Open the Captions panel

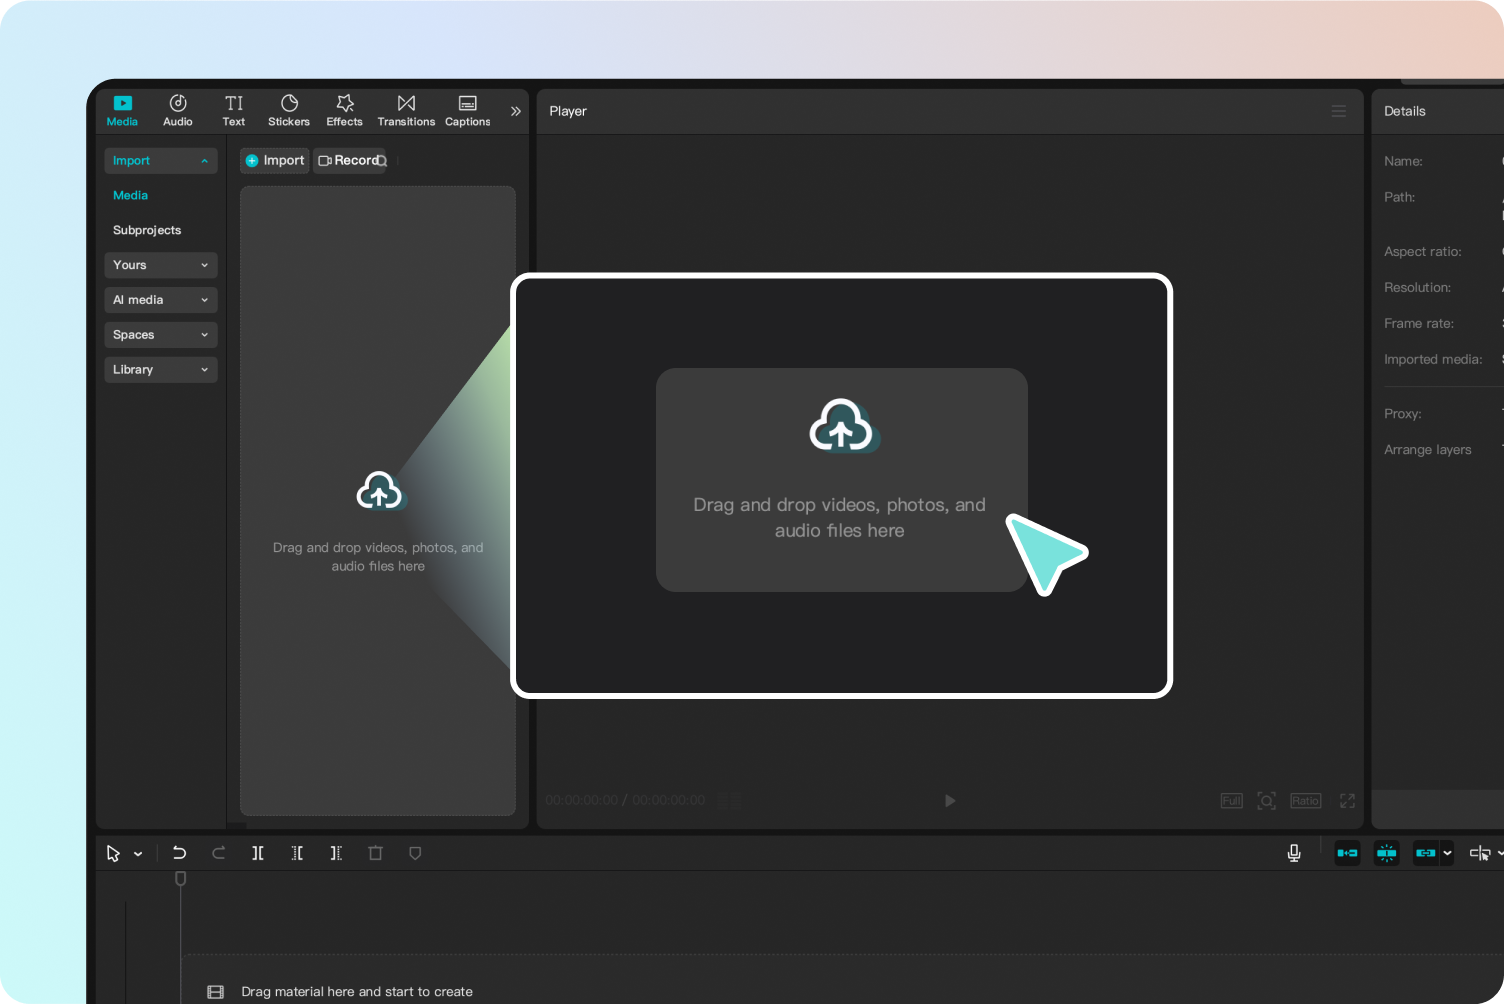pos(467,110)
